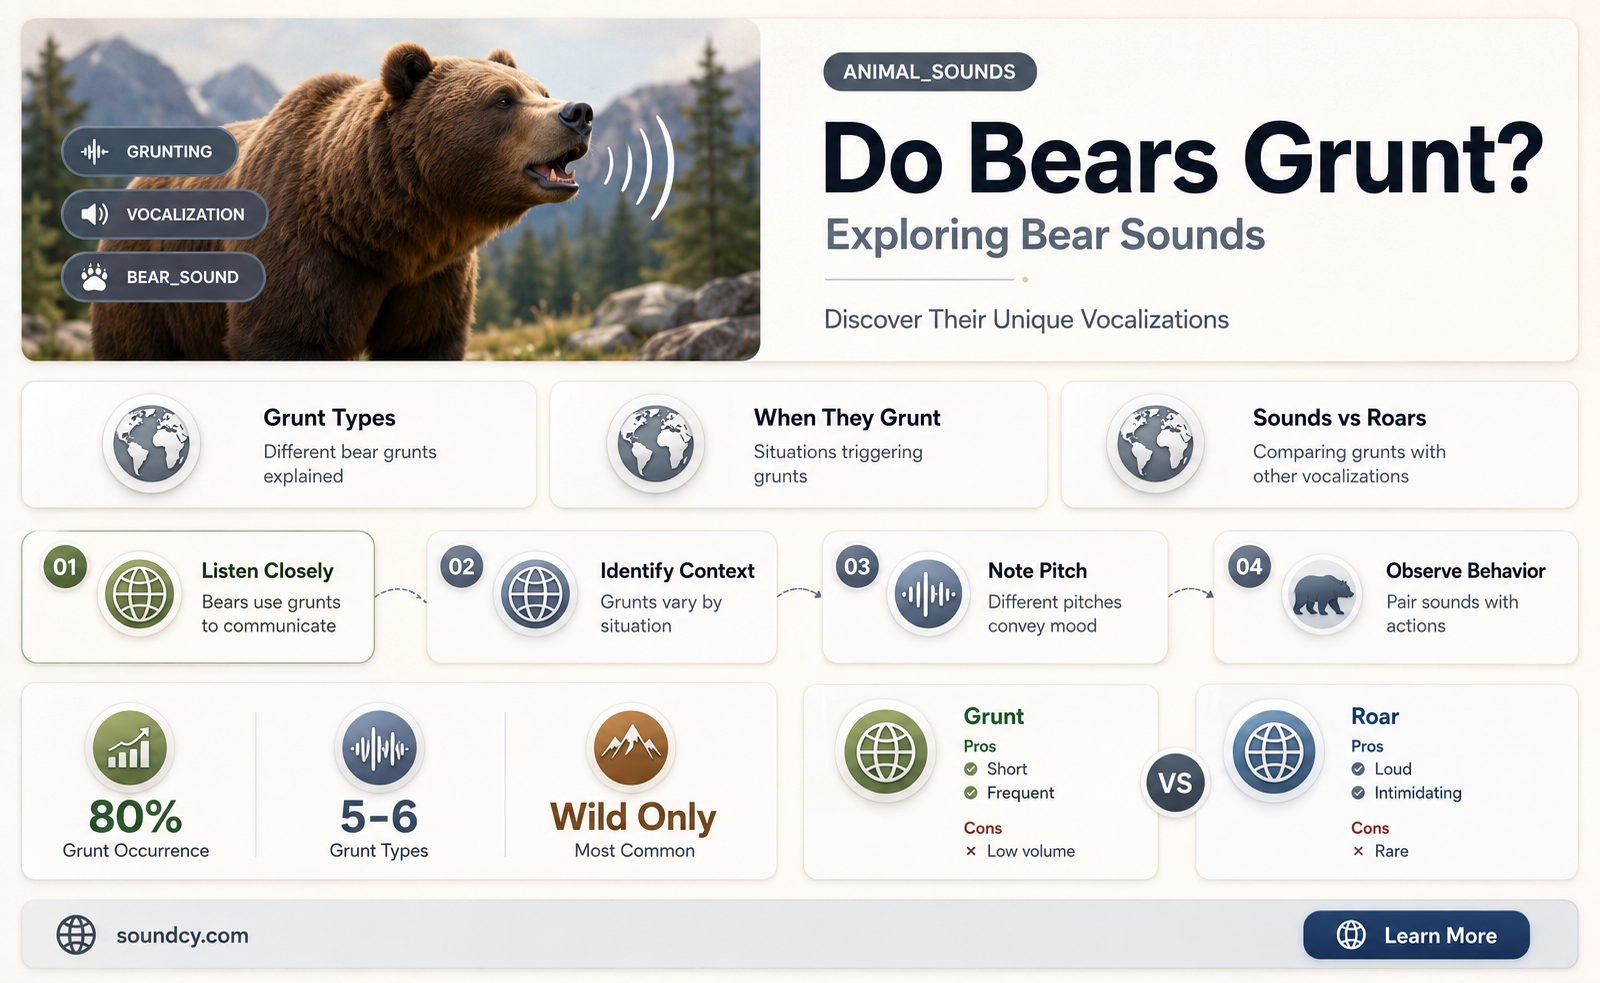Click the mountain icon above Wild Only

click(x=630, y=747)
